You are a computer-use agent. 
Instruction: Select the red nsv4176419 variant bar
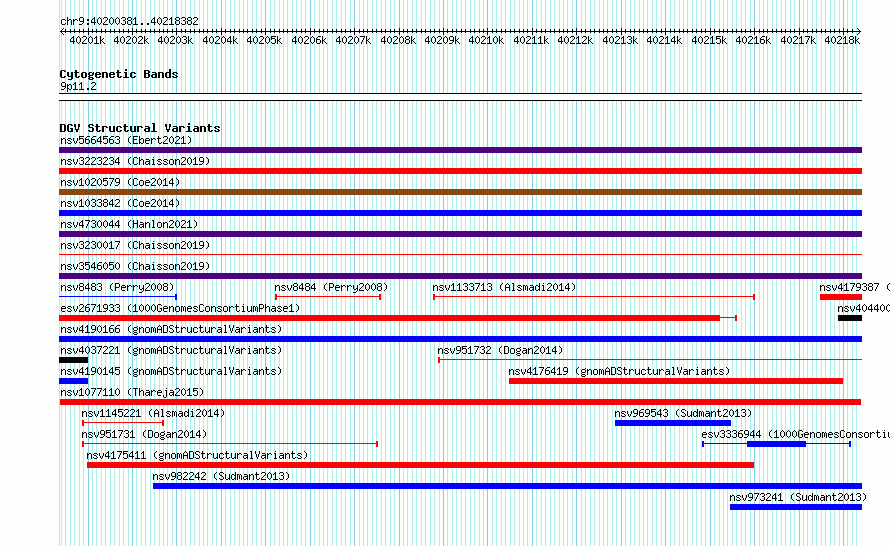[x=676, y=381]
